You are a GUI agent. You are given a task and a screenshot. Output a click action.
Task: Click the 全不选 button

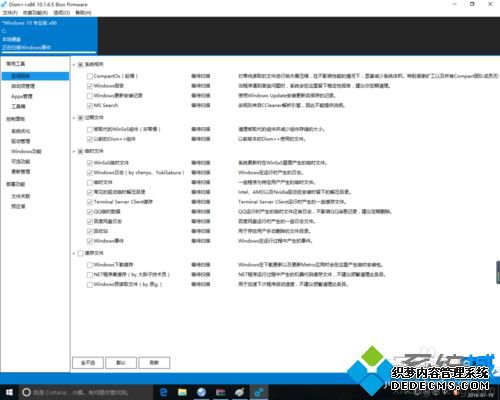88,363
